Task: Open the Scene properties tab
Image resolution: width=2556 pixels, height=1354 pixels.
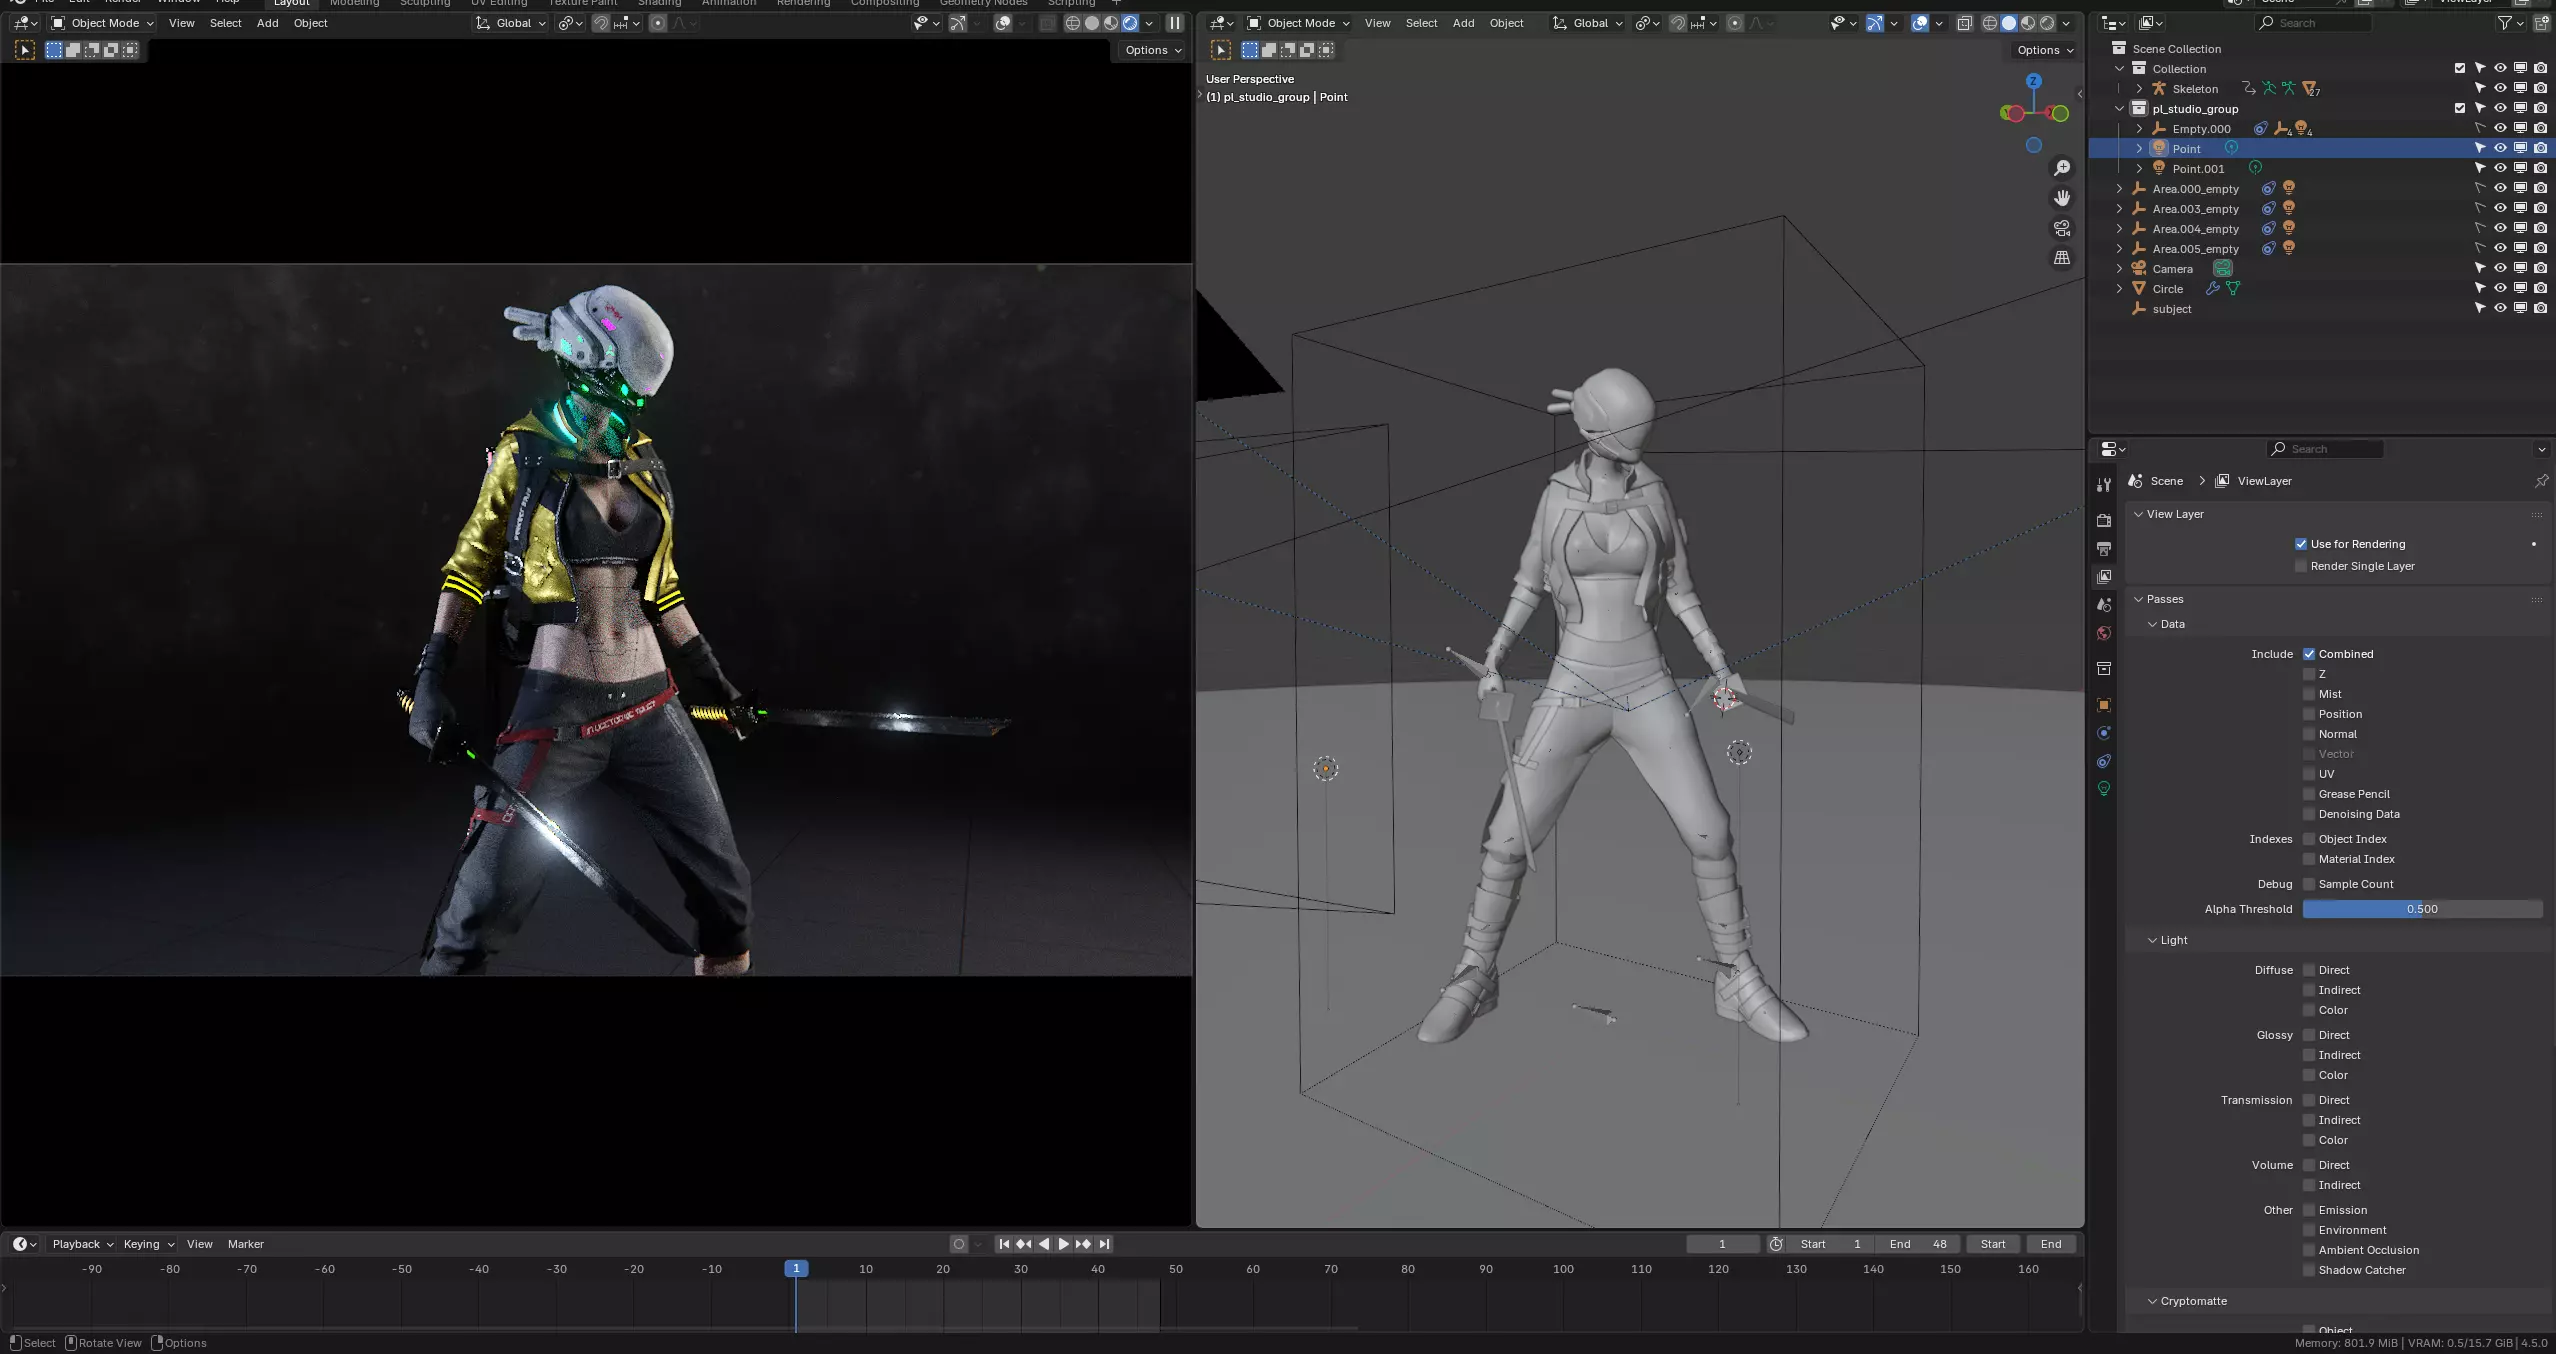Action: coord(2104,605)
